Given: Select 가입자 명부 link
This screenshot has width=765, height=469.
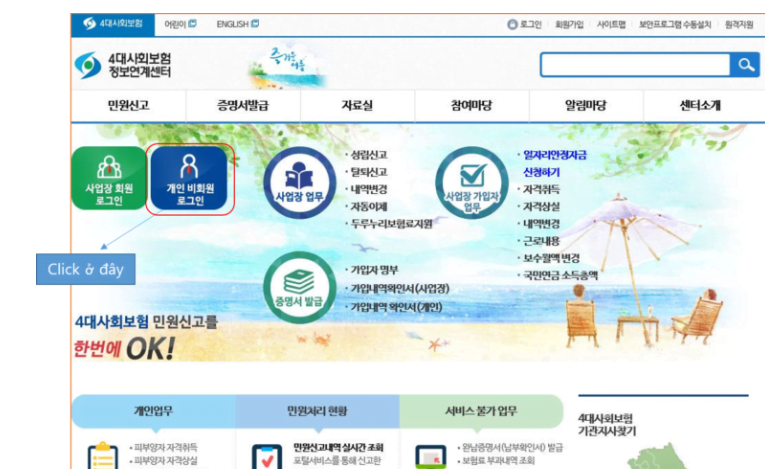Looking at the screenshot, I should point(374,270).
